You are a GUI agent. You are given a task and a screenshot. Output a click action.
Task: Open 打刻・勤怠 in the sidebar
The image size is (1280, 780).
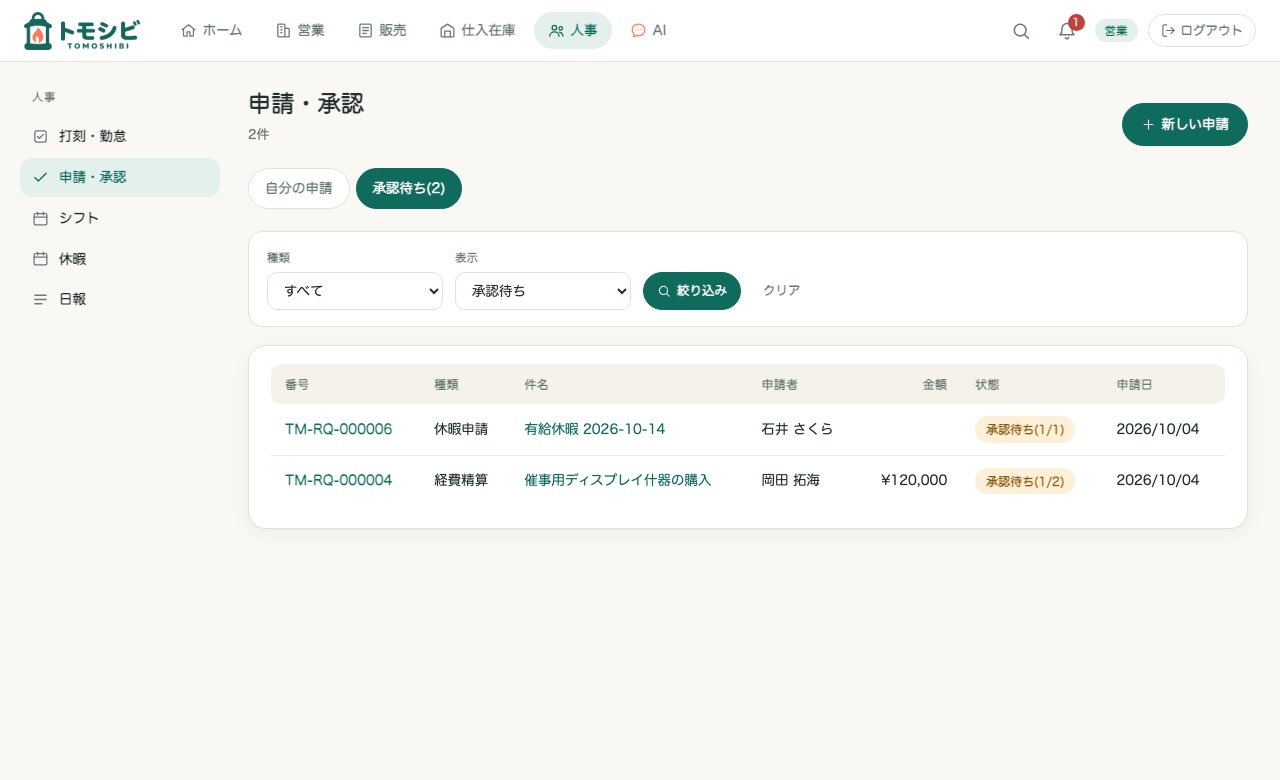[x=120, y=136]
